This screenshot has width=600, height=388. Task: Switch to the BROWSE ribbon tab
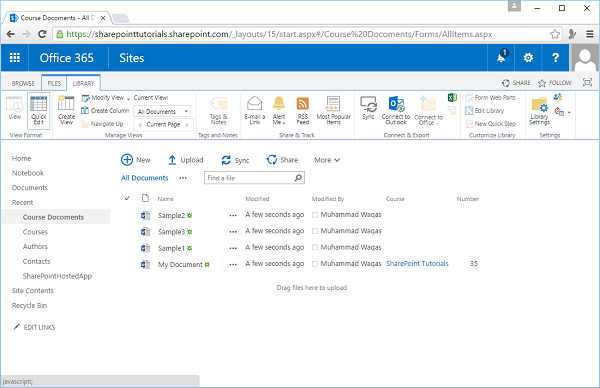click(23, 83)
